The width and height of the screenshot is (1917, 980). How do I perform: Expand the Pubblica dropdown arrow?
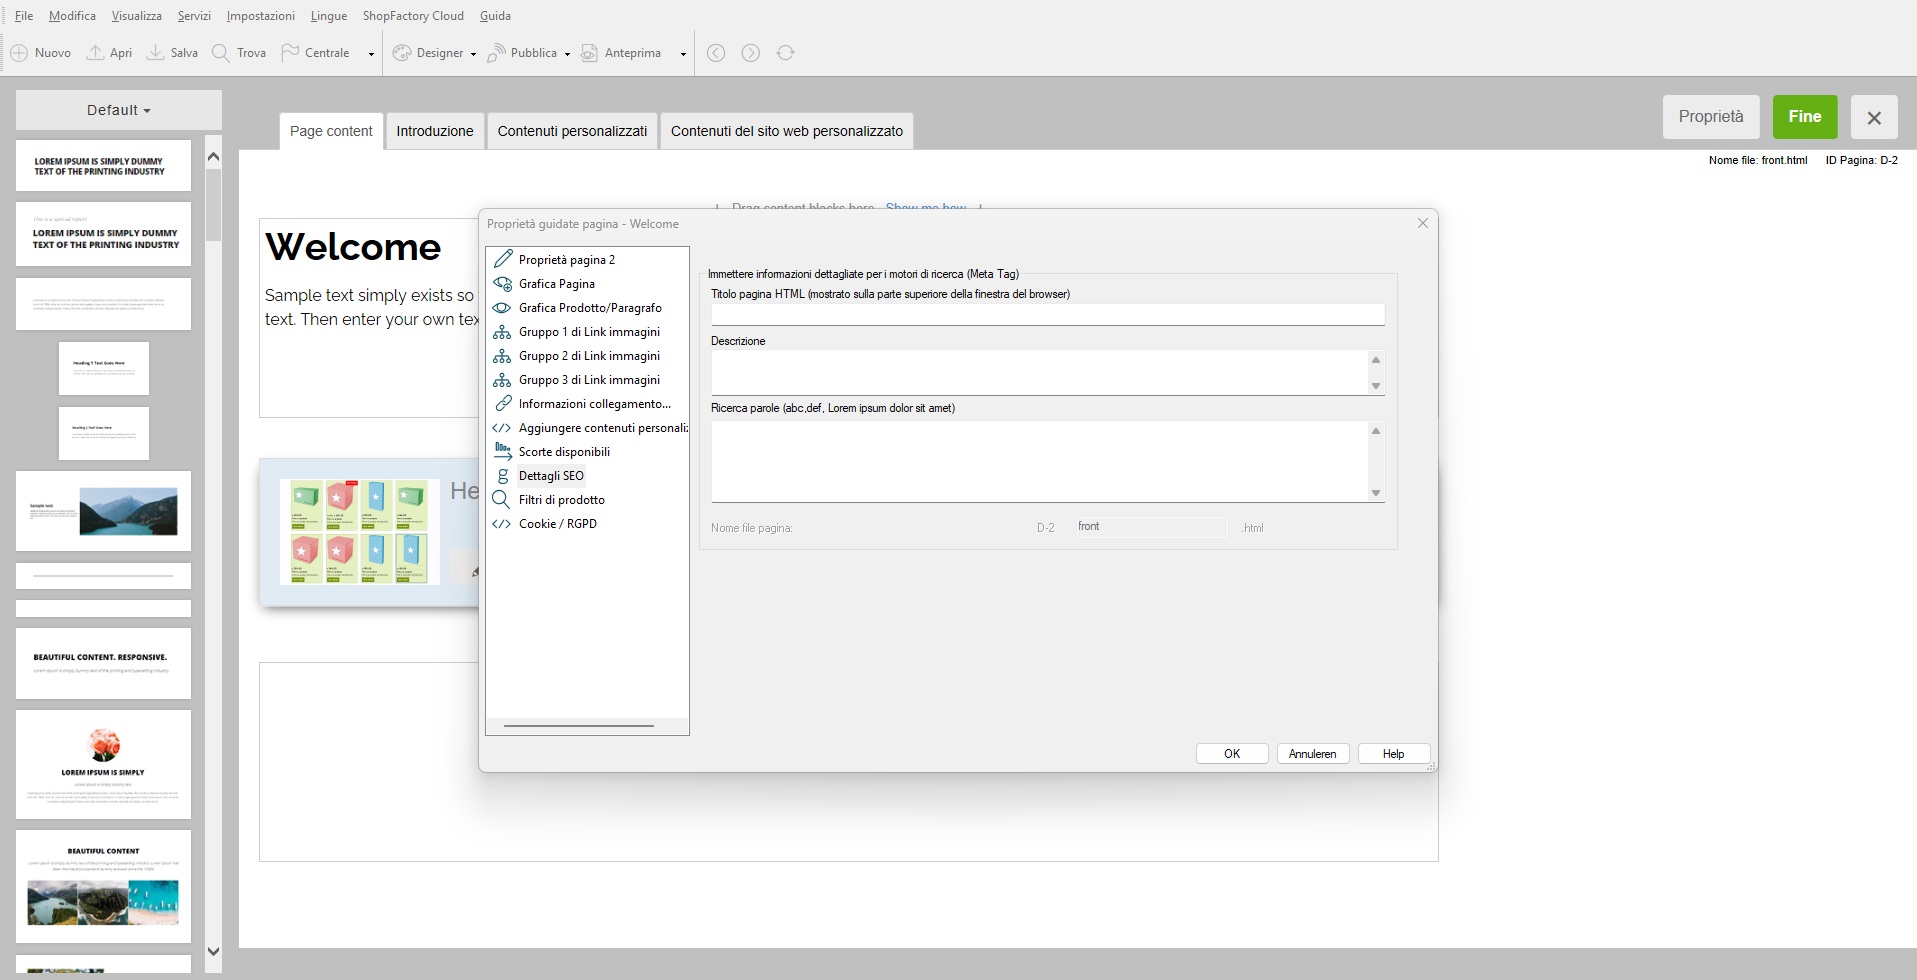(567, 54)
